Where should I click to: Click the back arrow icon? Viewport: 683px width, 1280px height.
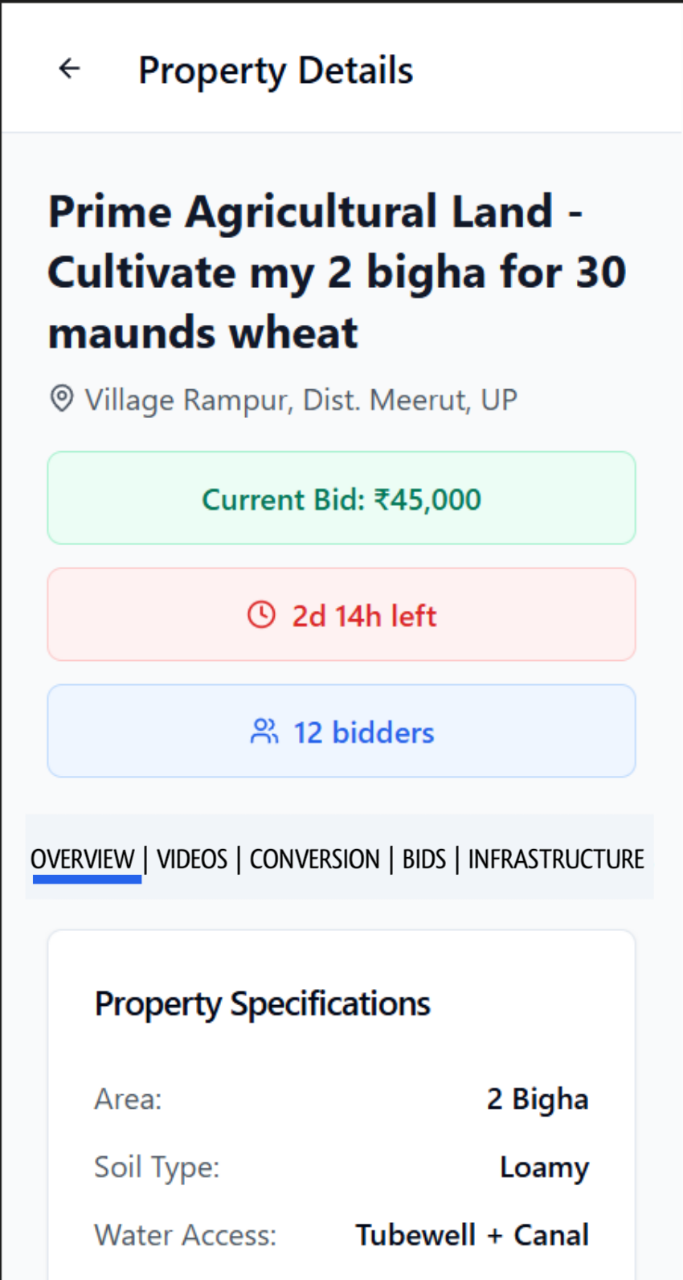click(69, 69)
